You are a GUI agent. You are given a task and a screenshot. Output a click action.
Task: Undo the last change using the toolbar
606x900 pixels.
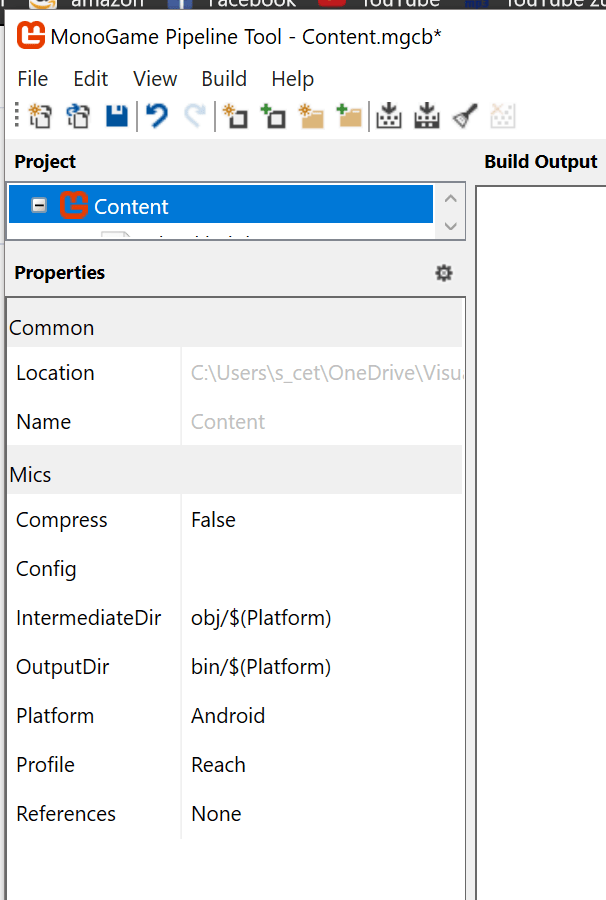click(x=157, y=116)
